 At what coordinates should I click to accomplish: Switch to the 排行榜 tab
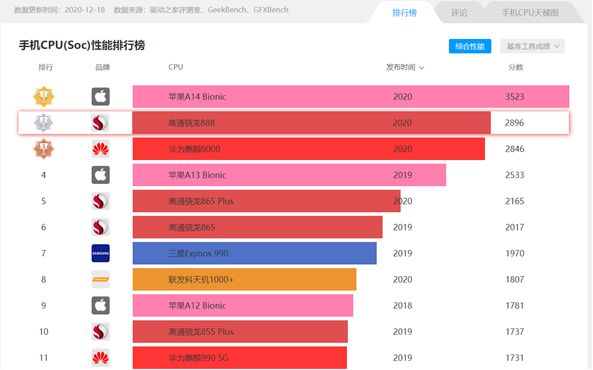point(404,13)
